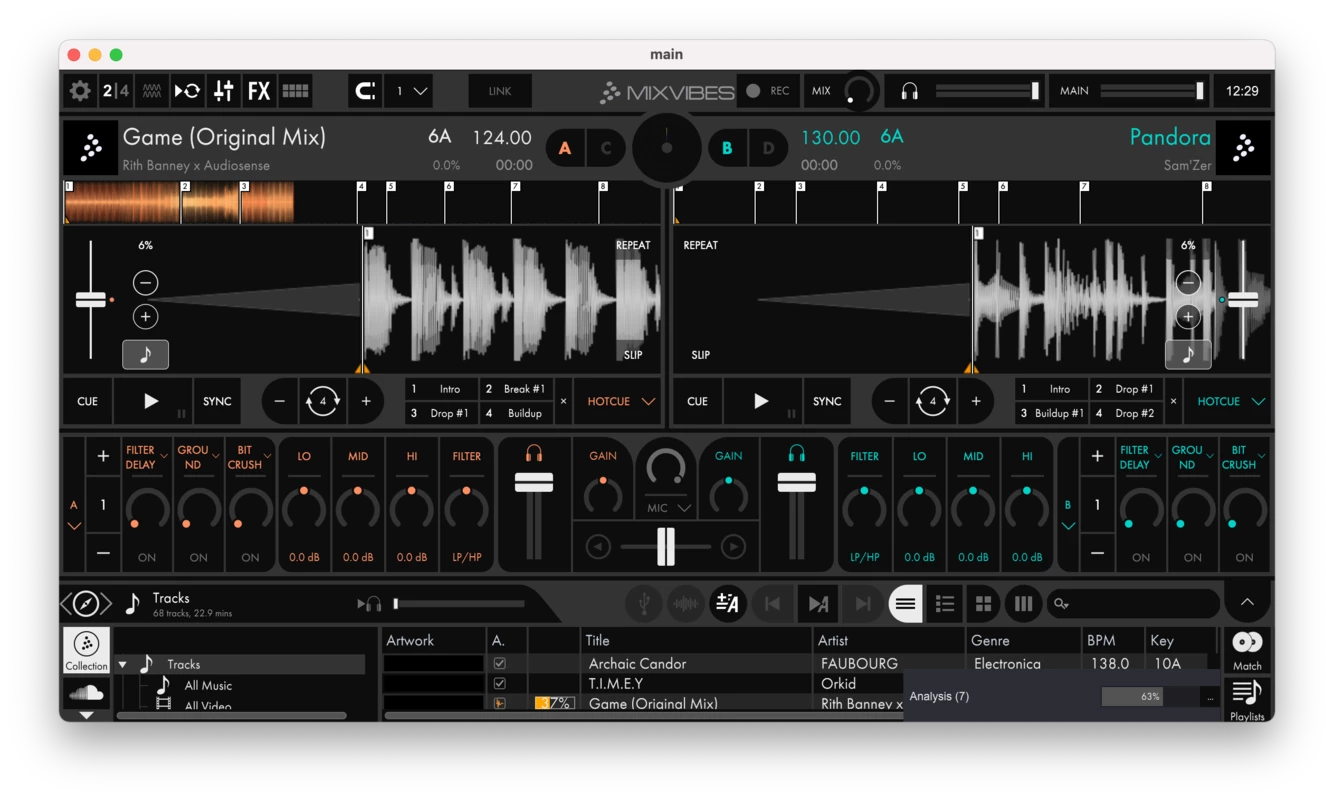Select deck A button

[565, 148]
